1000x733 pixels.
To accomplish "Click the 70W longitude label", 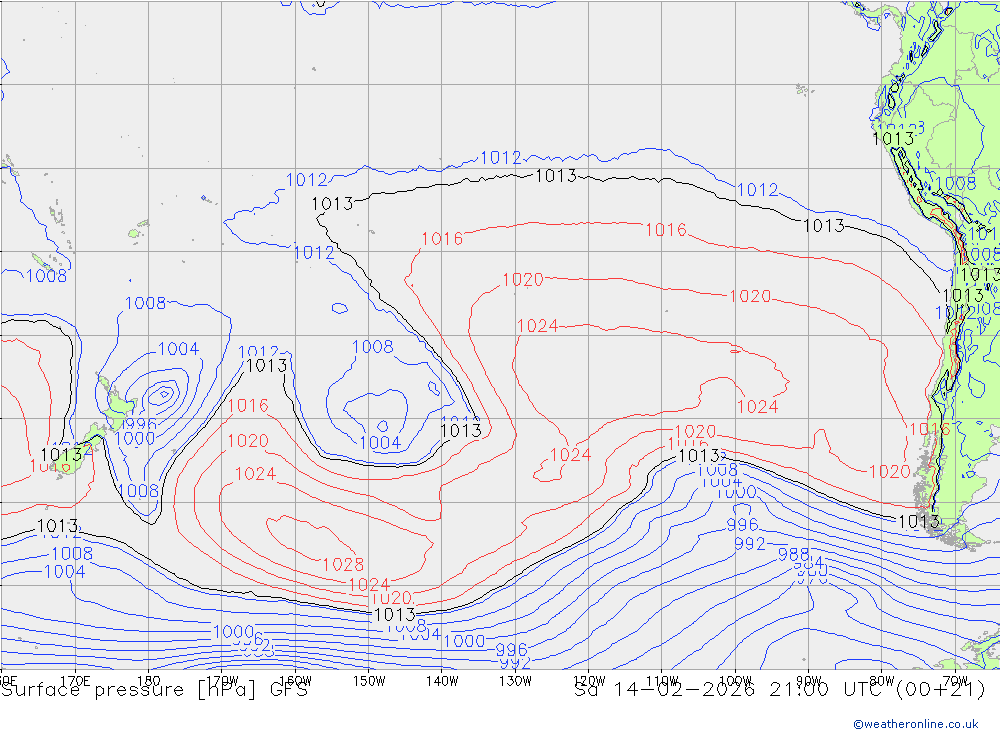I will [955, 681].
